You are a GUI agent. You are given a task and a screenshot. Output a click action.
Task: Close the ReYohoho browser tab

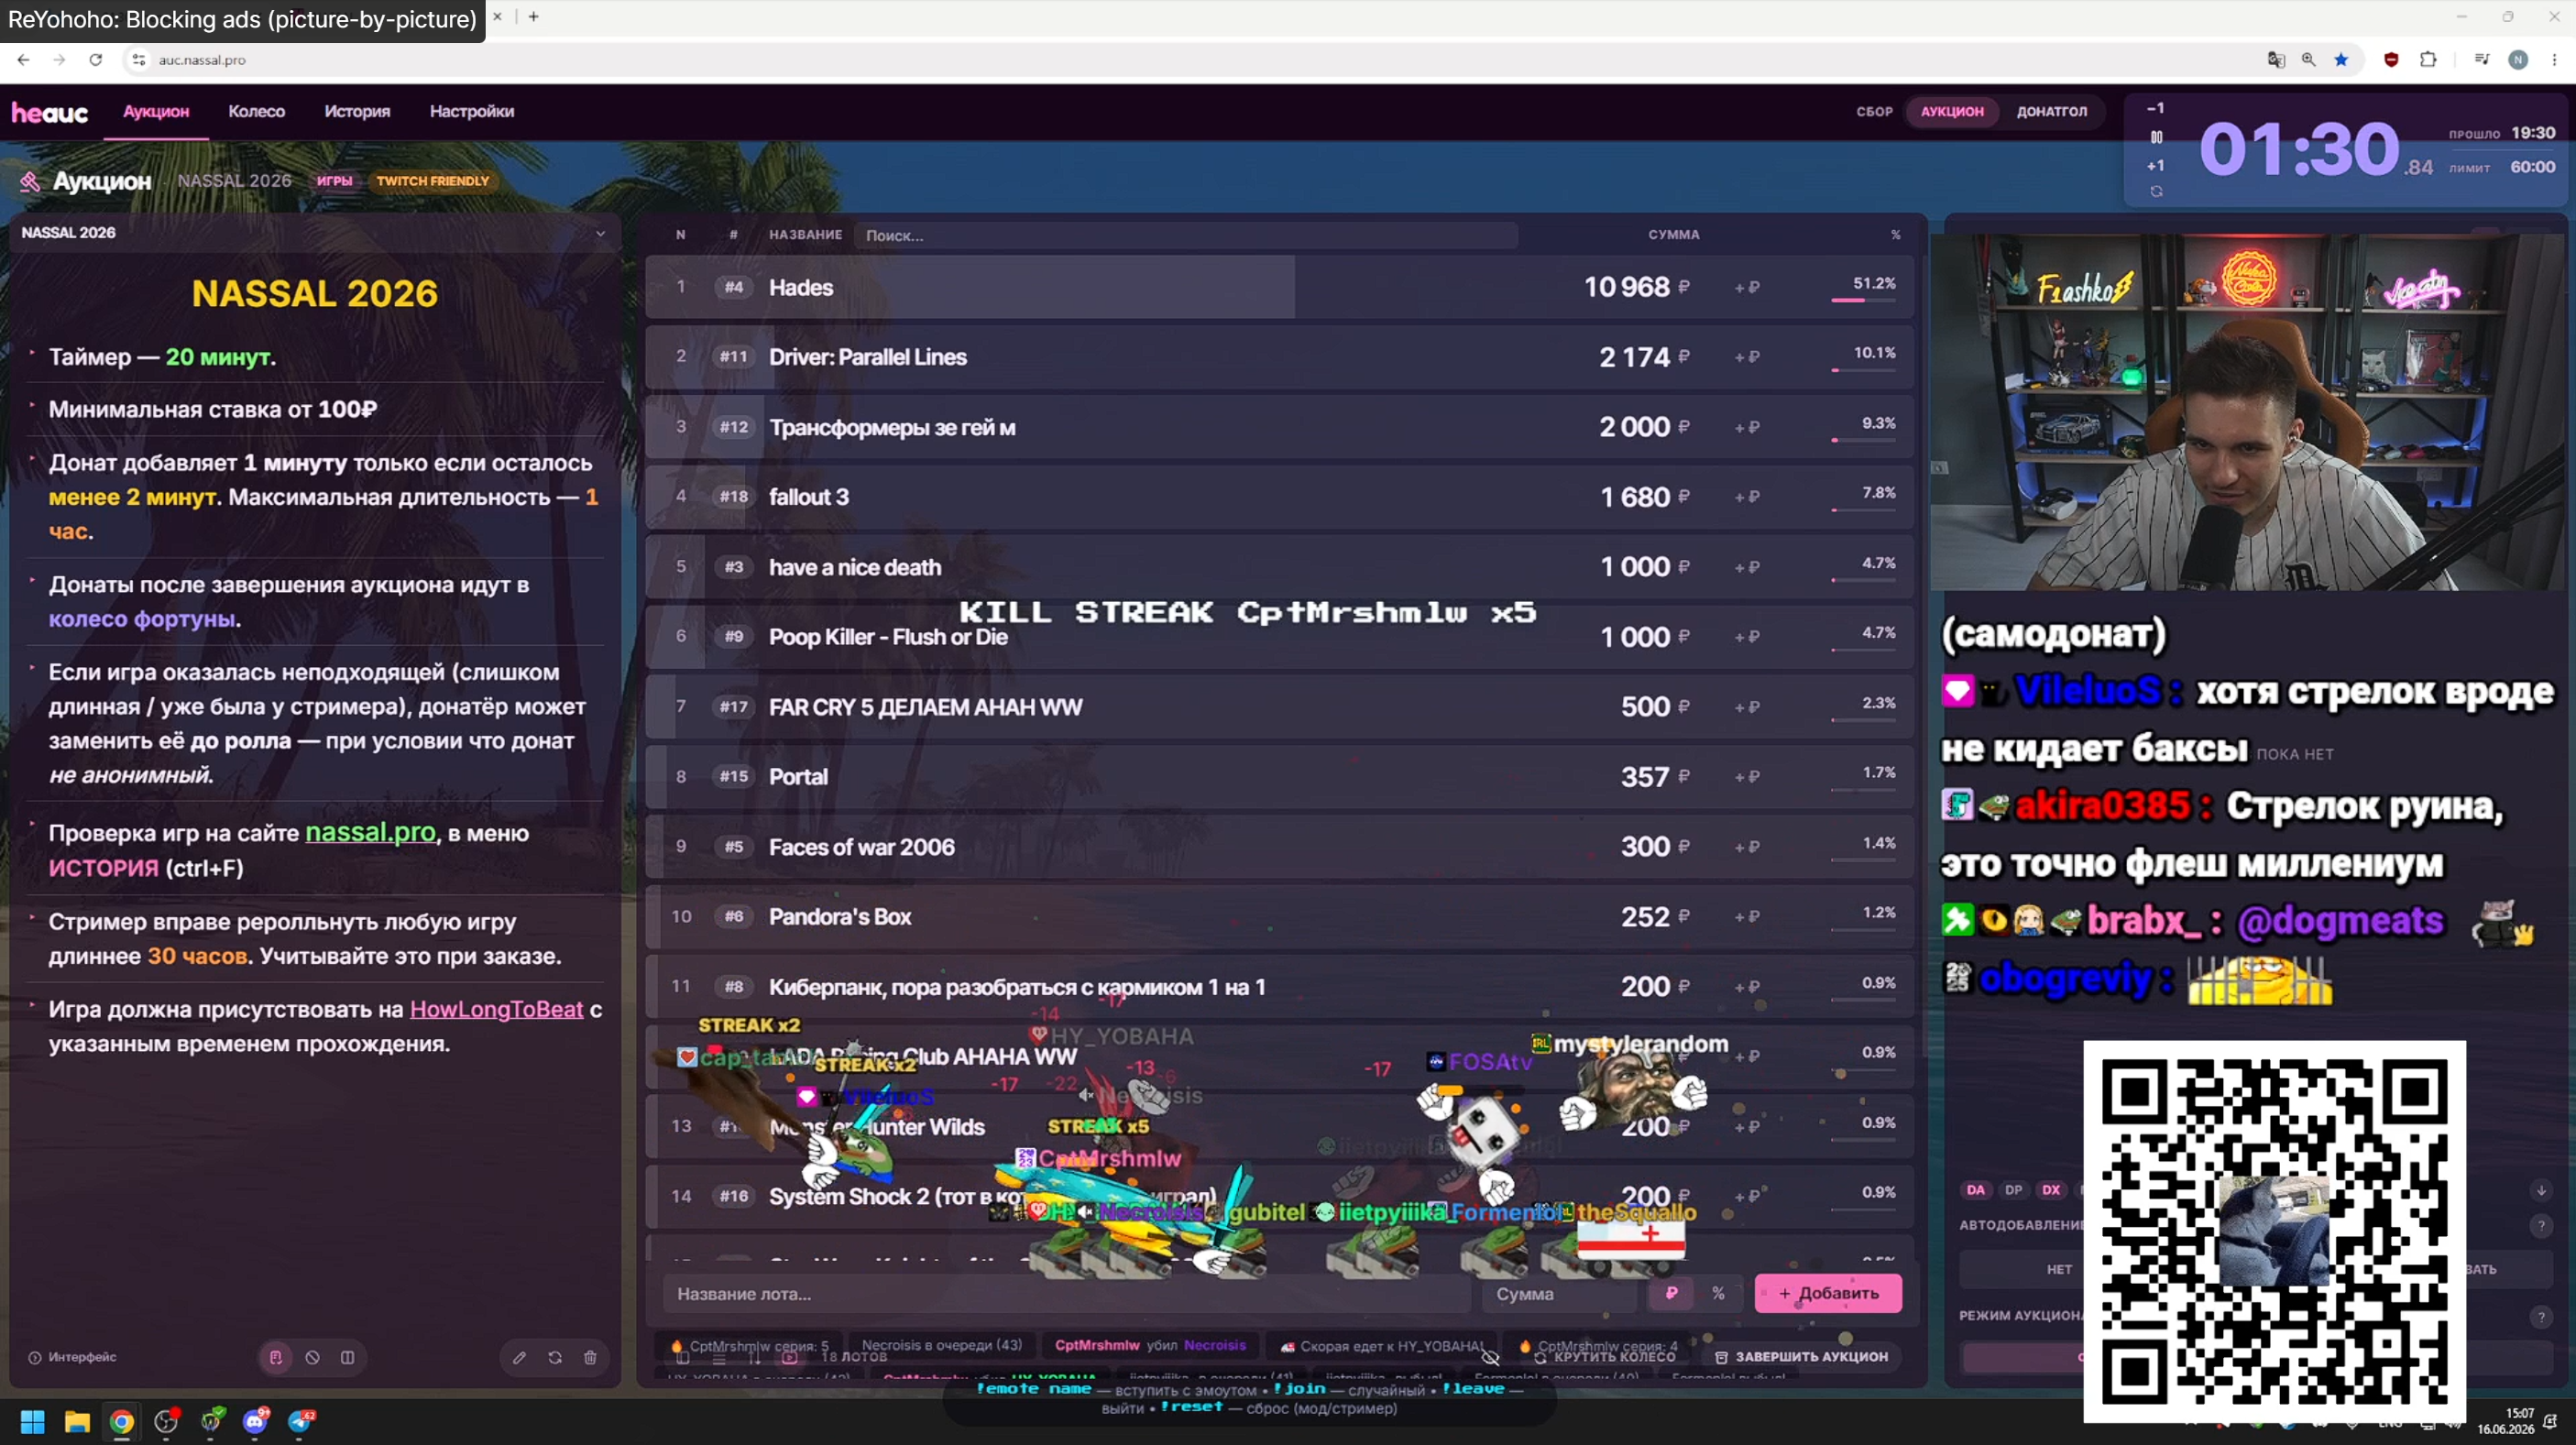tap(497, 17)
